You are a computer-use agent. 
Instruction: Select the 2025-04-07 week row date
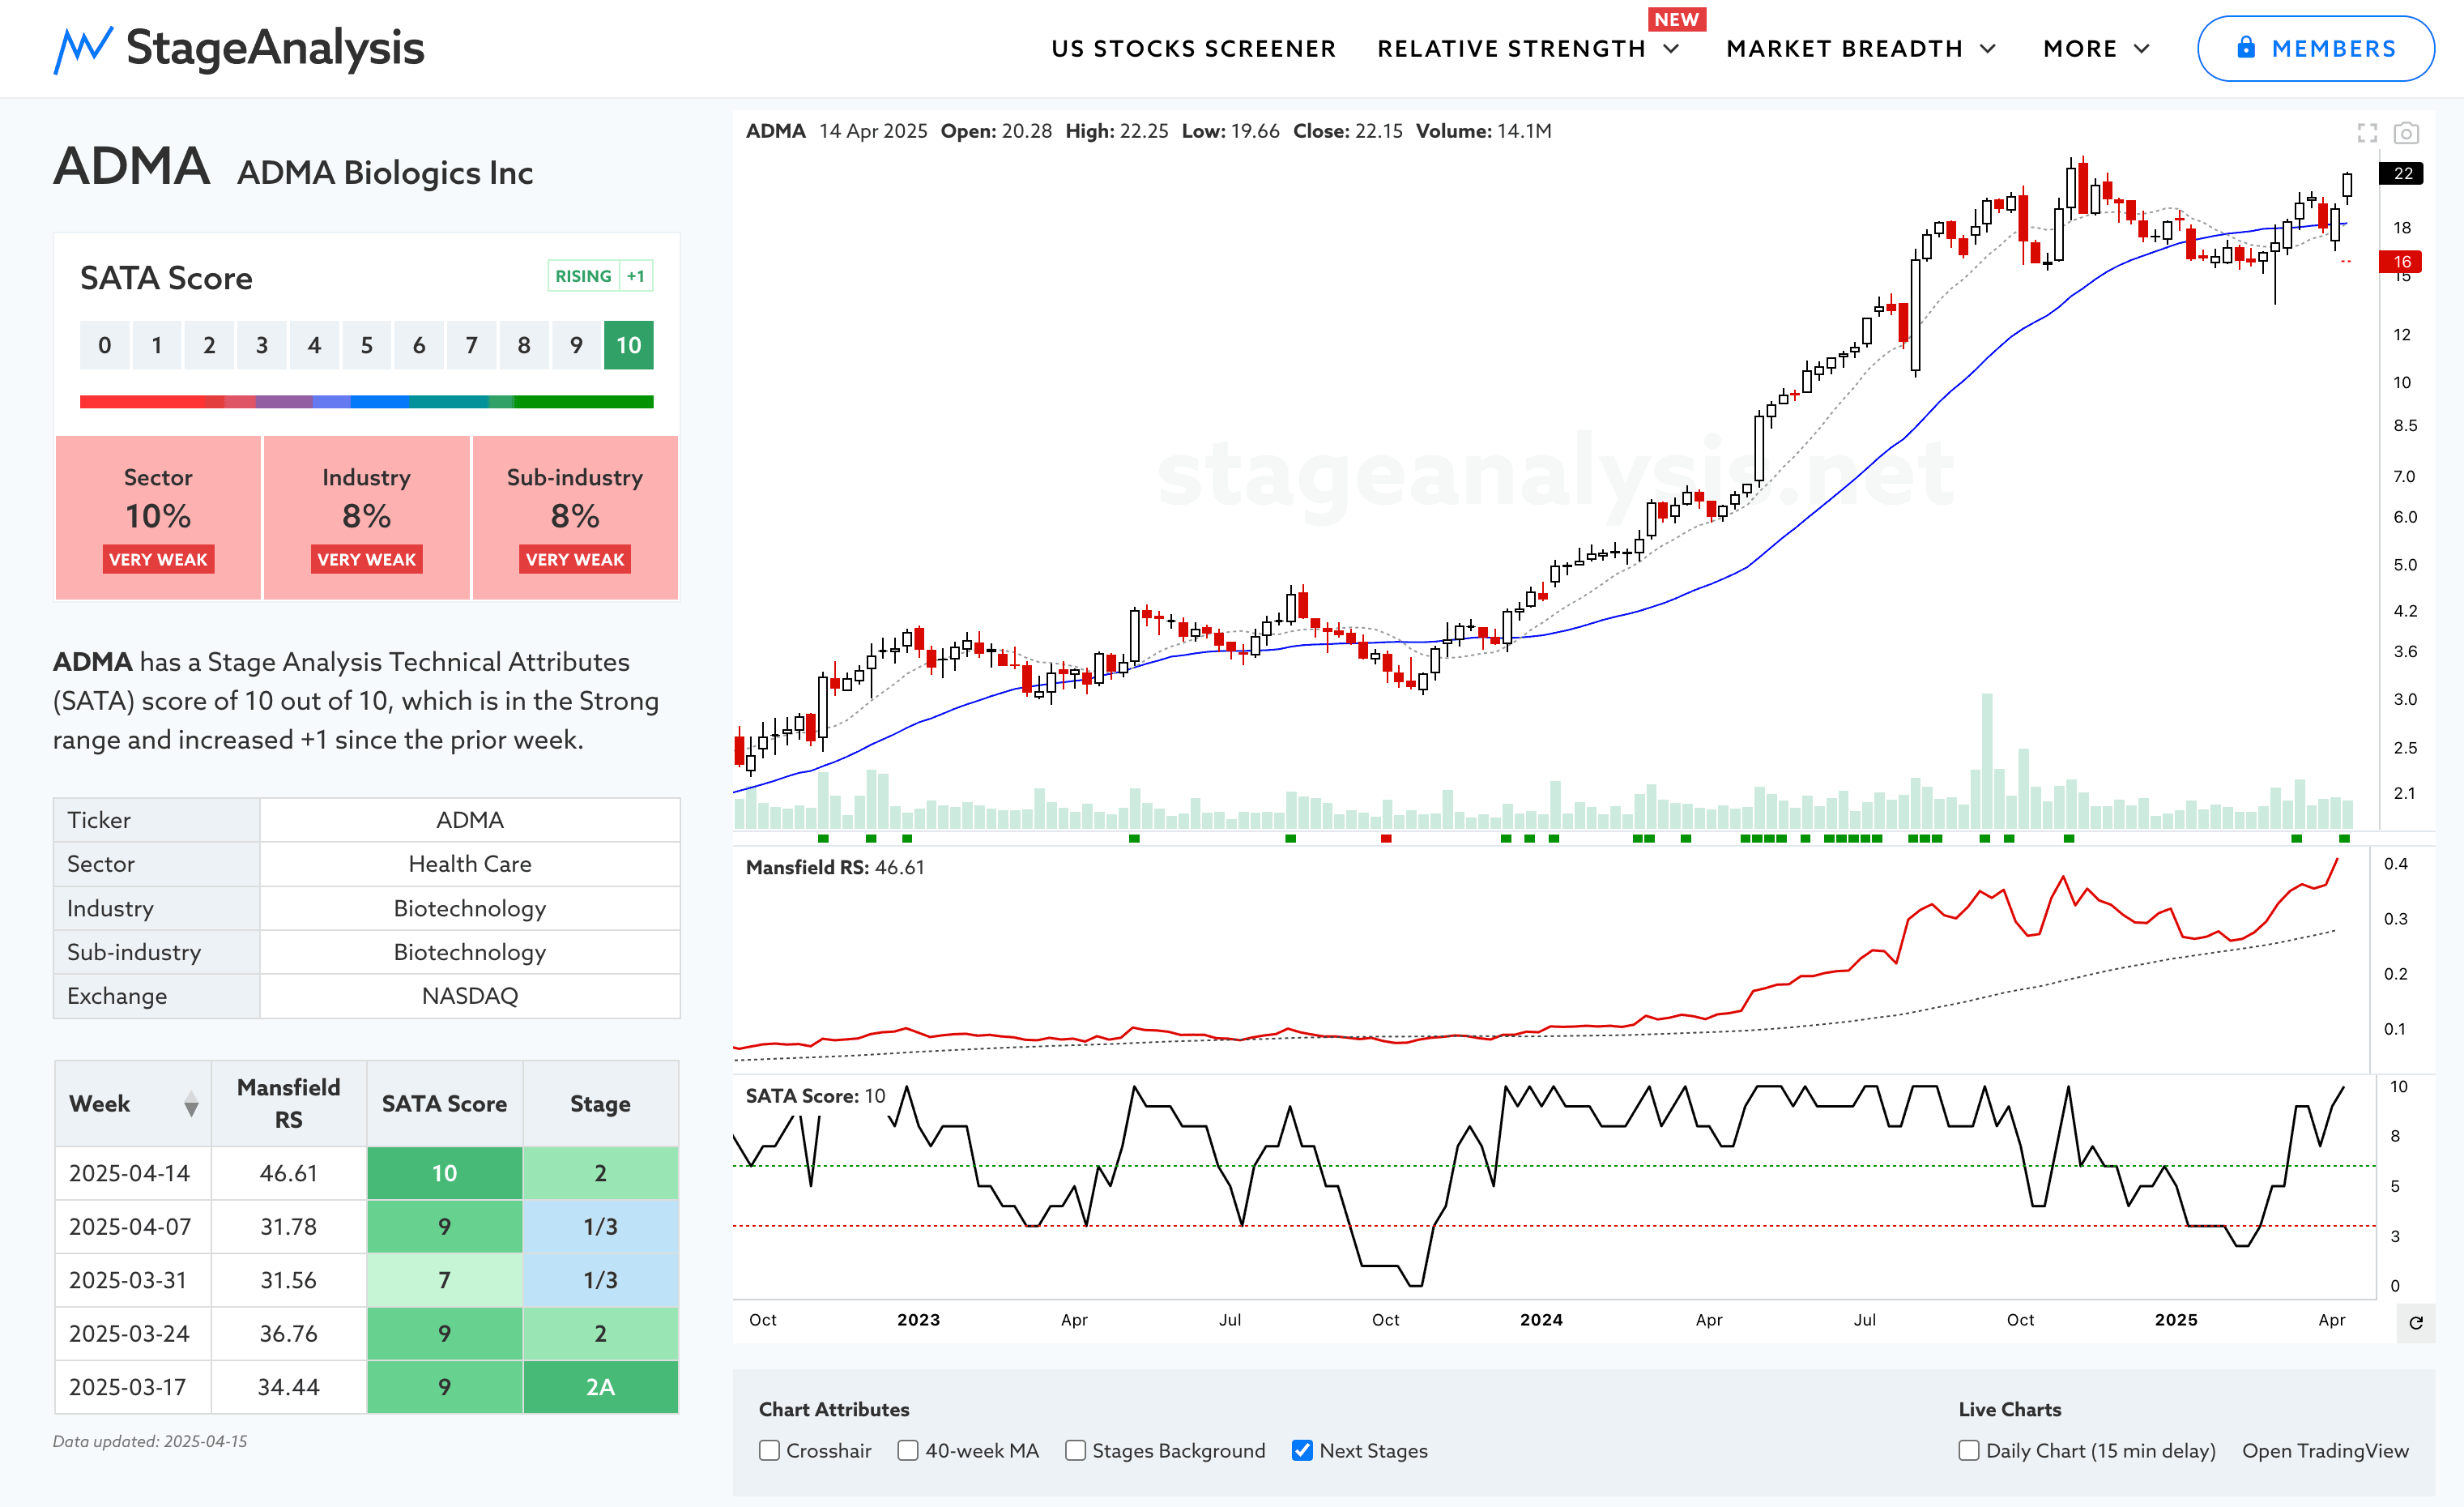[129, 1226]
